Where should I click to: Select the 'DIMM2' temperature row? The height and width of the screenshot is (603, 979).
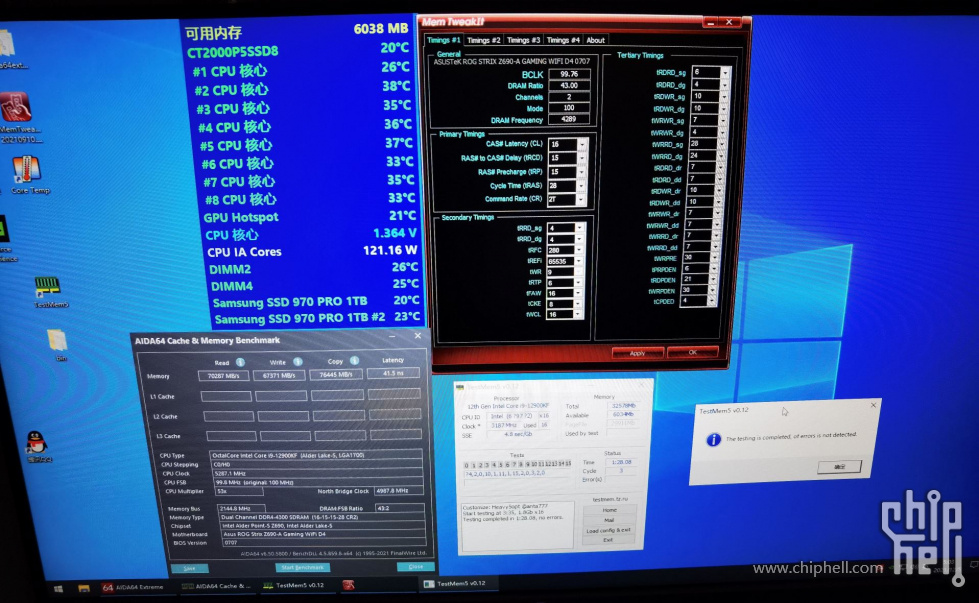[313, 268]
